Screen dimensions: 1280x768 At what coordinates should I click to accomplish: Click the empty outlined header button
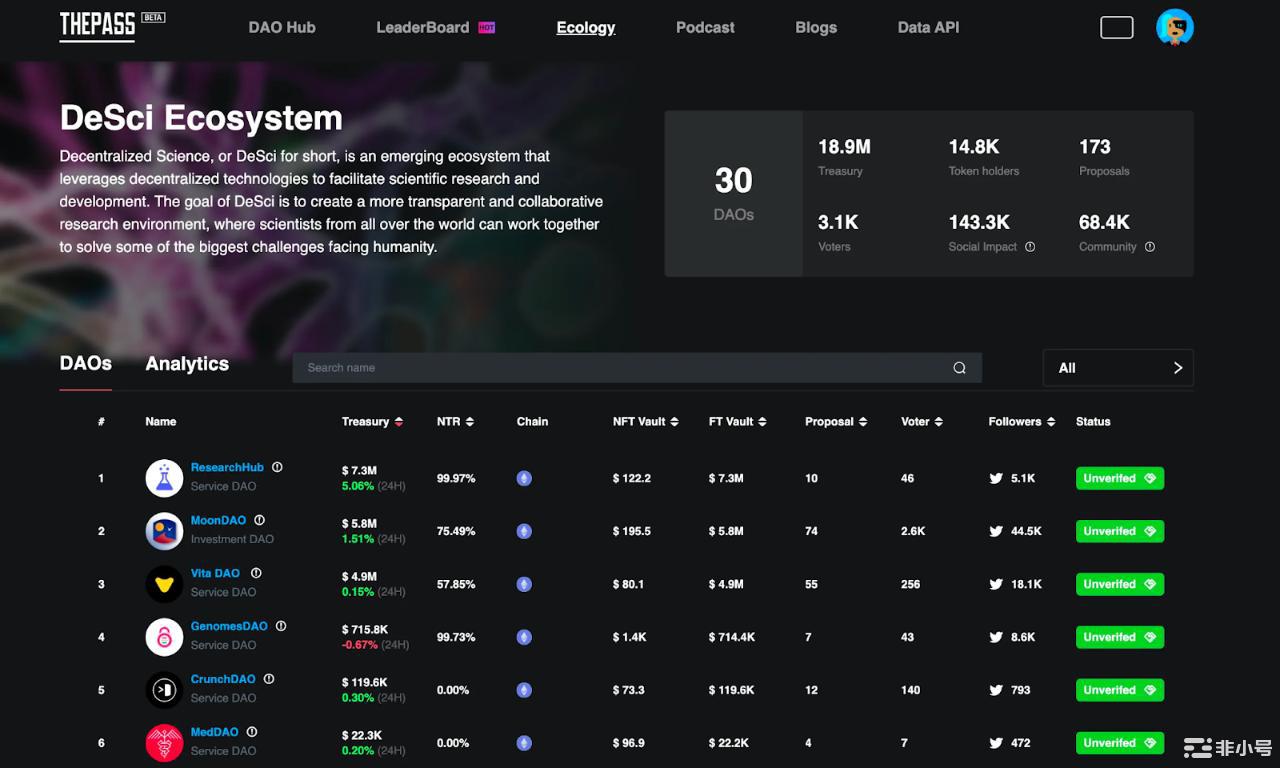pyautogui.click(x=1117, y=27)
